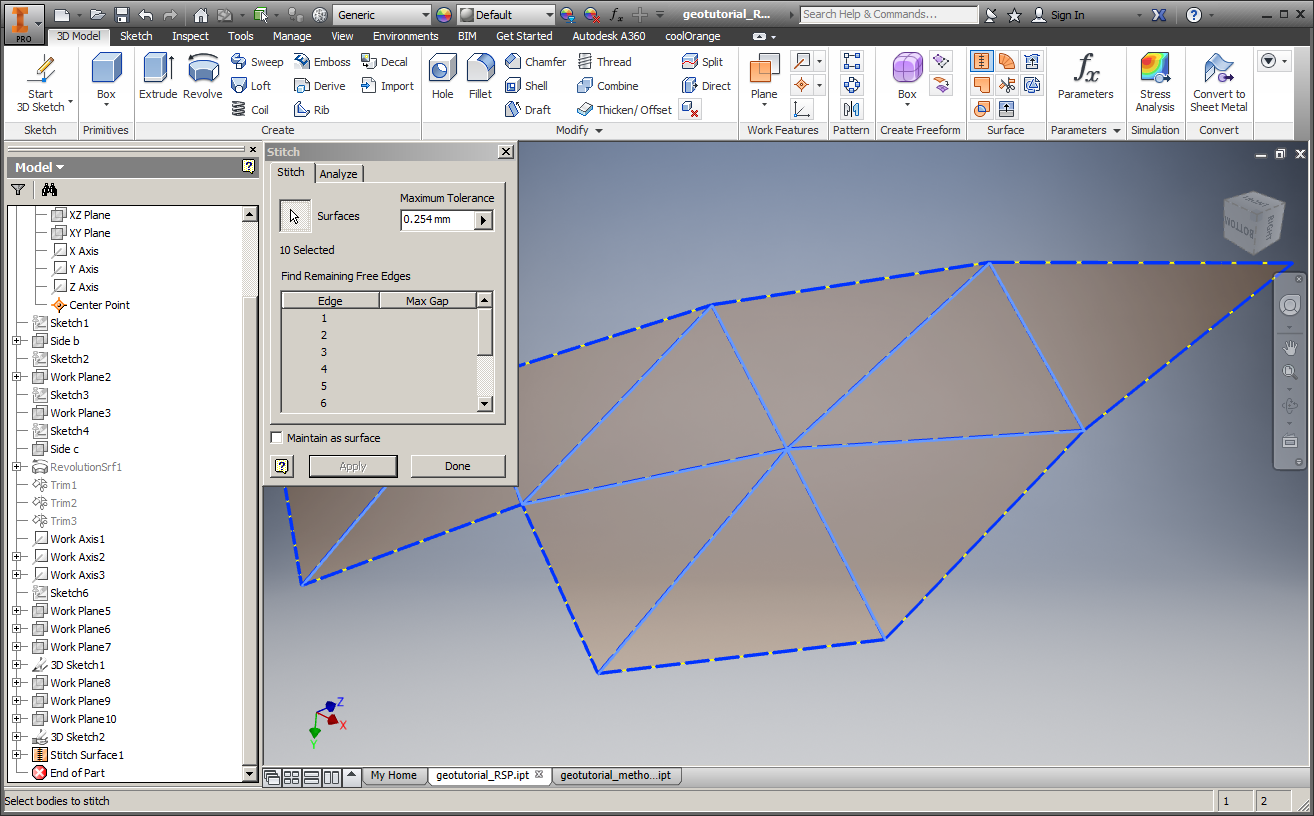The width and height of the screenshot is (1314, 816).
Task: Toggle Maintain as surface checkbox
Action: tap(277, 438)
